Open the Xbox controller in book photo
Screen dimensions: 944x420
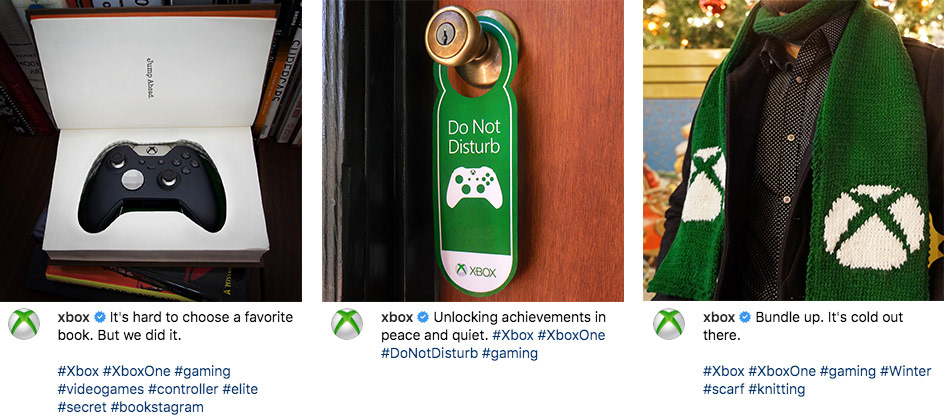151,150
